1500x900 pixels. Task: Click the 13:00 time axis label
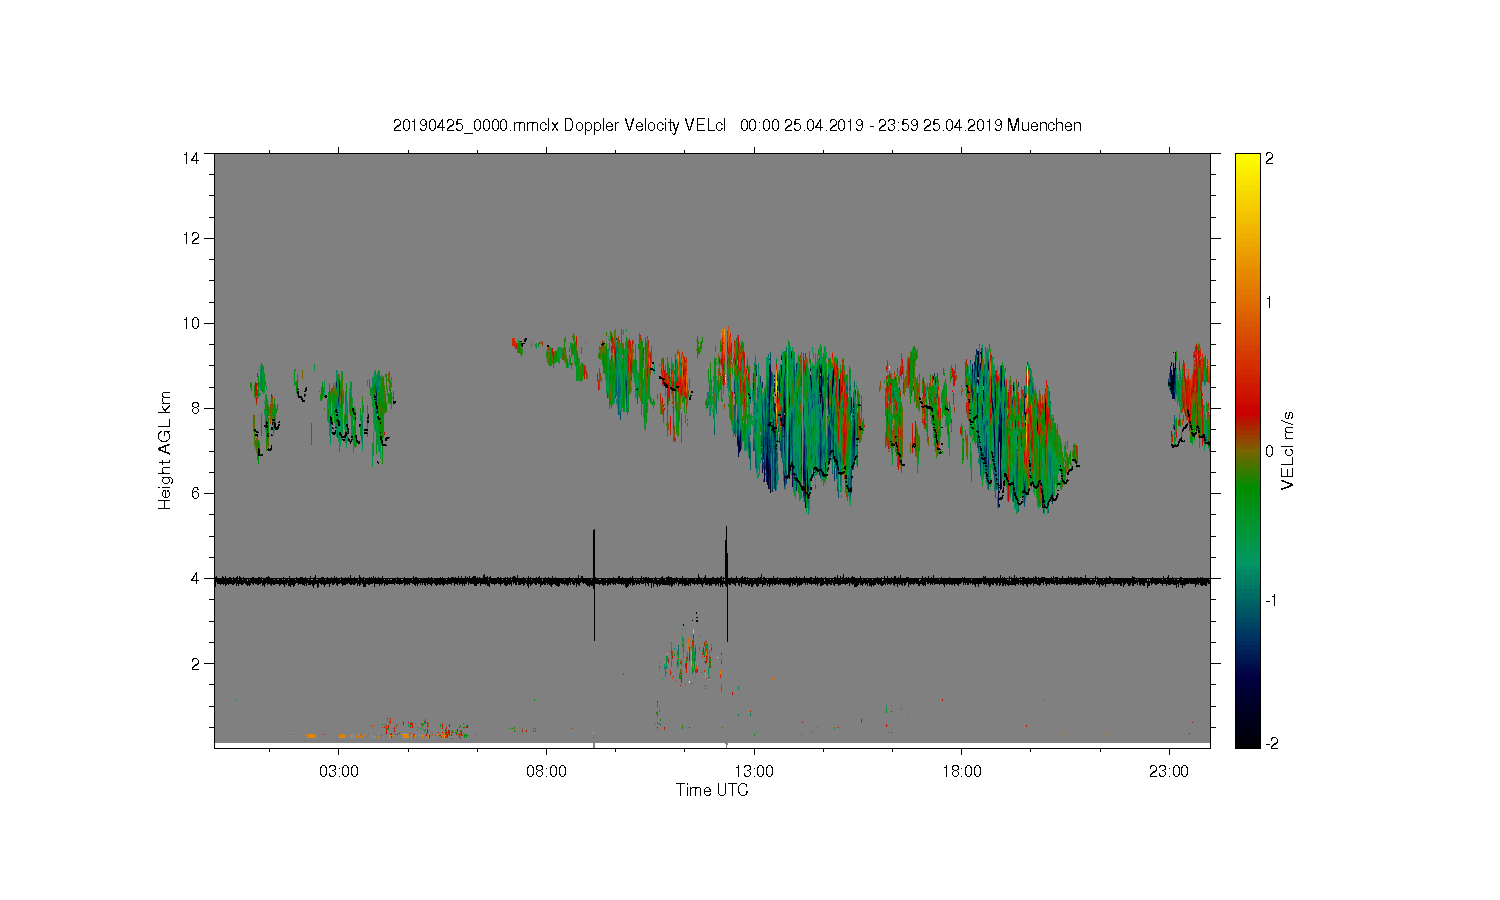click(754, 772)
